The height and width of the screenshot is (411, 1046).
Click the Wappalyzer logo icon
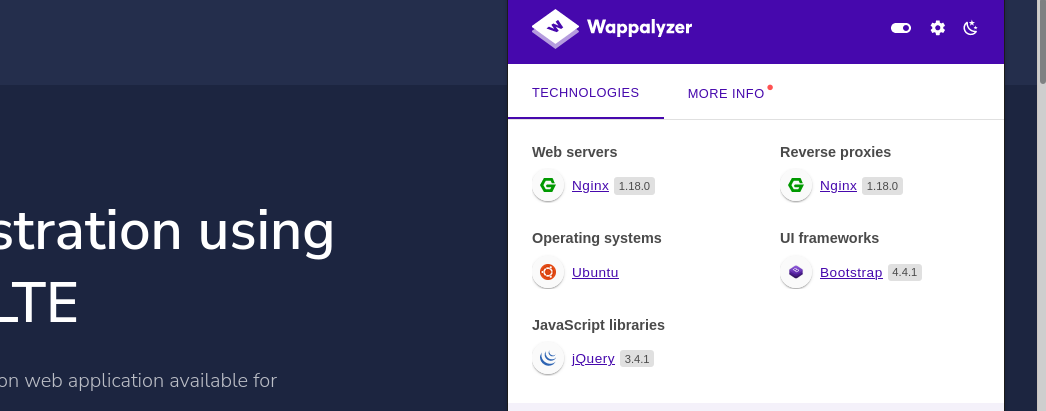(x=555, y=28)
